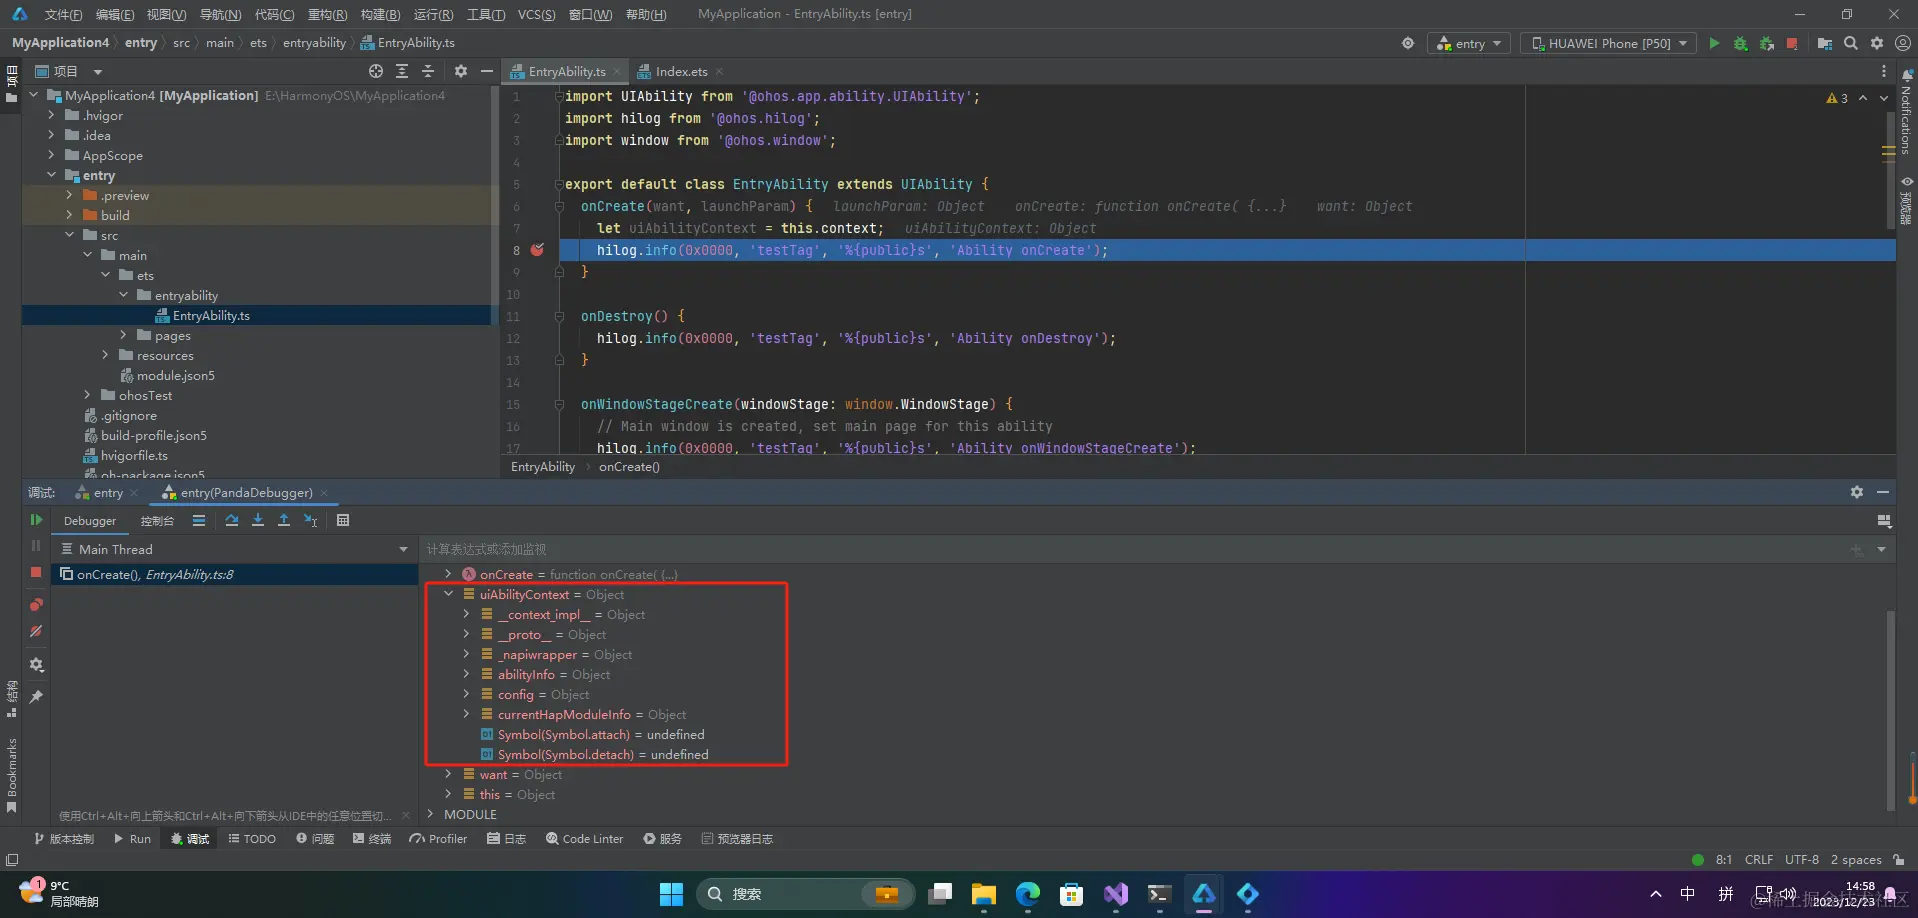
Task: Click the Evaluate Expression calculator icon
Action: pyautogui.click(x=343, y=520)
